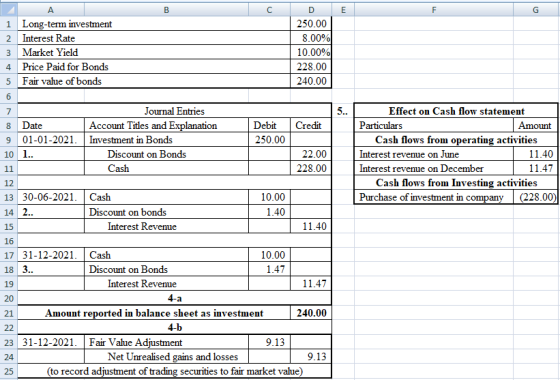This screenshot has width=560, height=380.
Task: Click the 'Credit' heading cell
Action: point(311,125)
